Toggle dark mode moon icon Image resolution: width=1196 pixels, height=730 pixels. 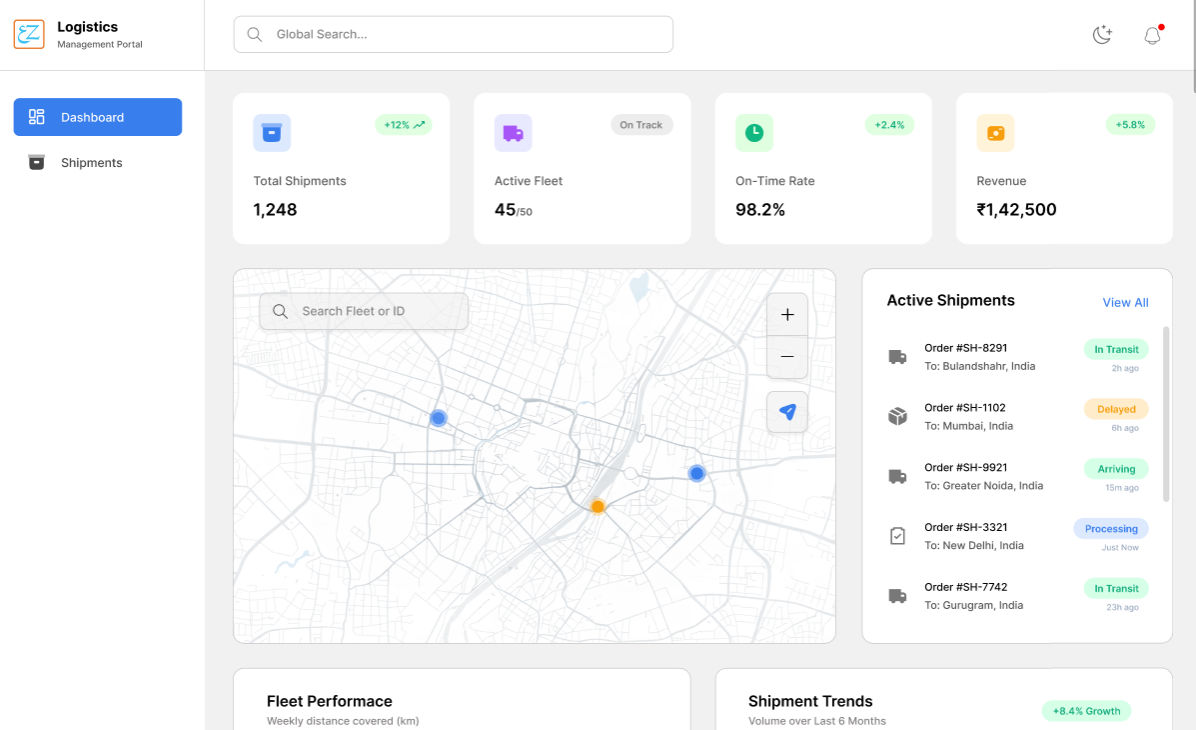click(x=1101, y=34)
